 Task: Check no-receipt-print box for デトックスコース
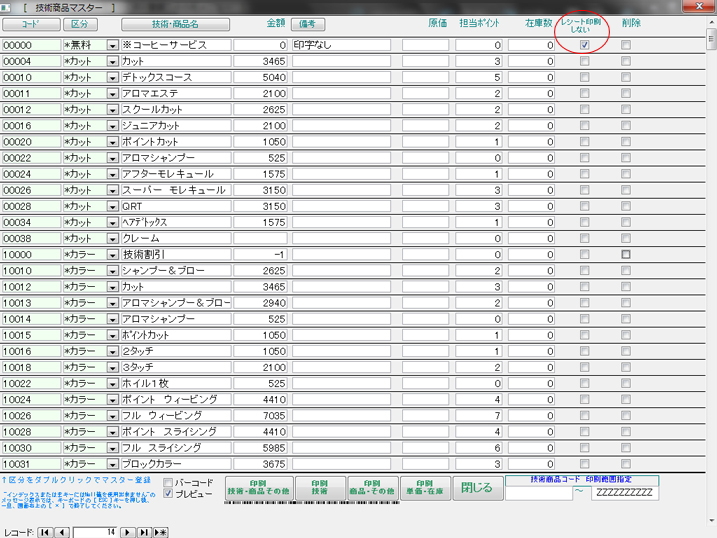click(x=584, y=77)
